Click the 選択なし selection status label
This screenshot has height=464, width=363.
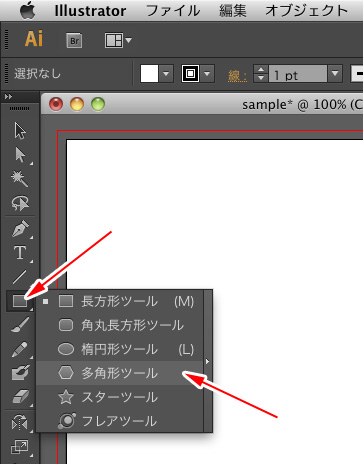click(x=38, y=74)
